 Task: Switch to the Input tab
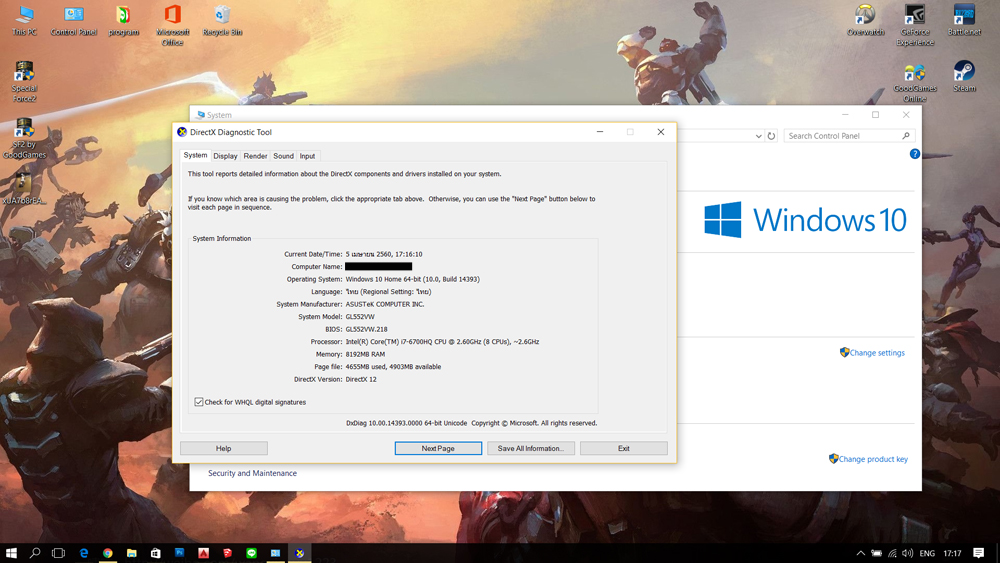[307, 156]
